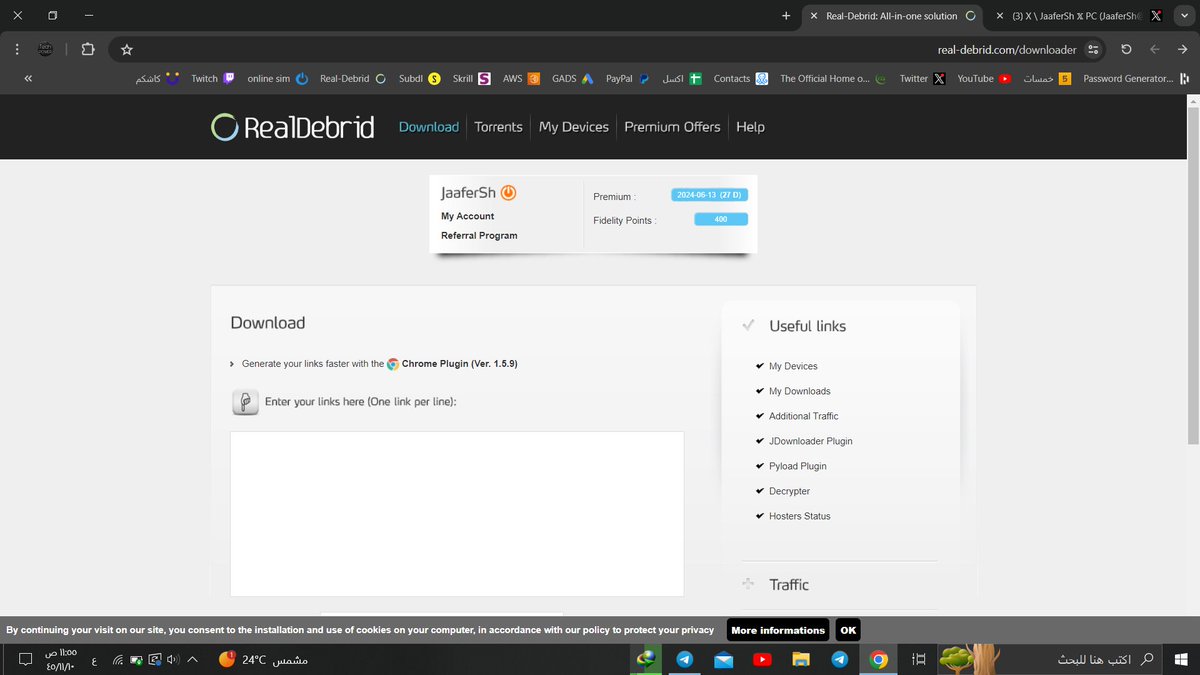Go forward in browser history

(x=1155, y=49)
